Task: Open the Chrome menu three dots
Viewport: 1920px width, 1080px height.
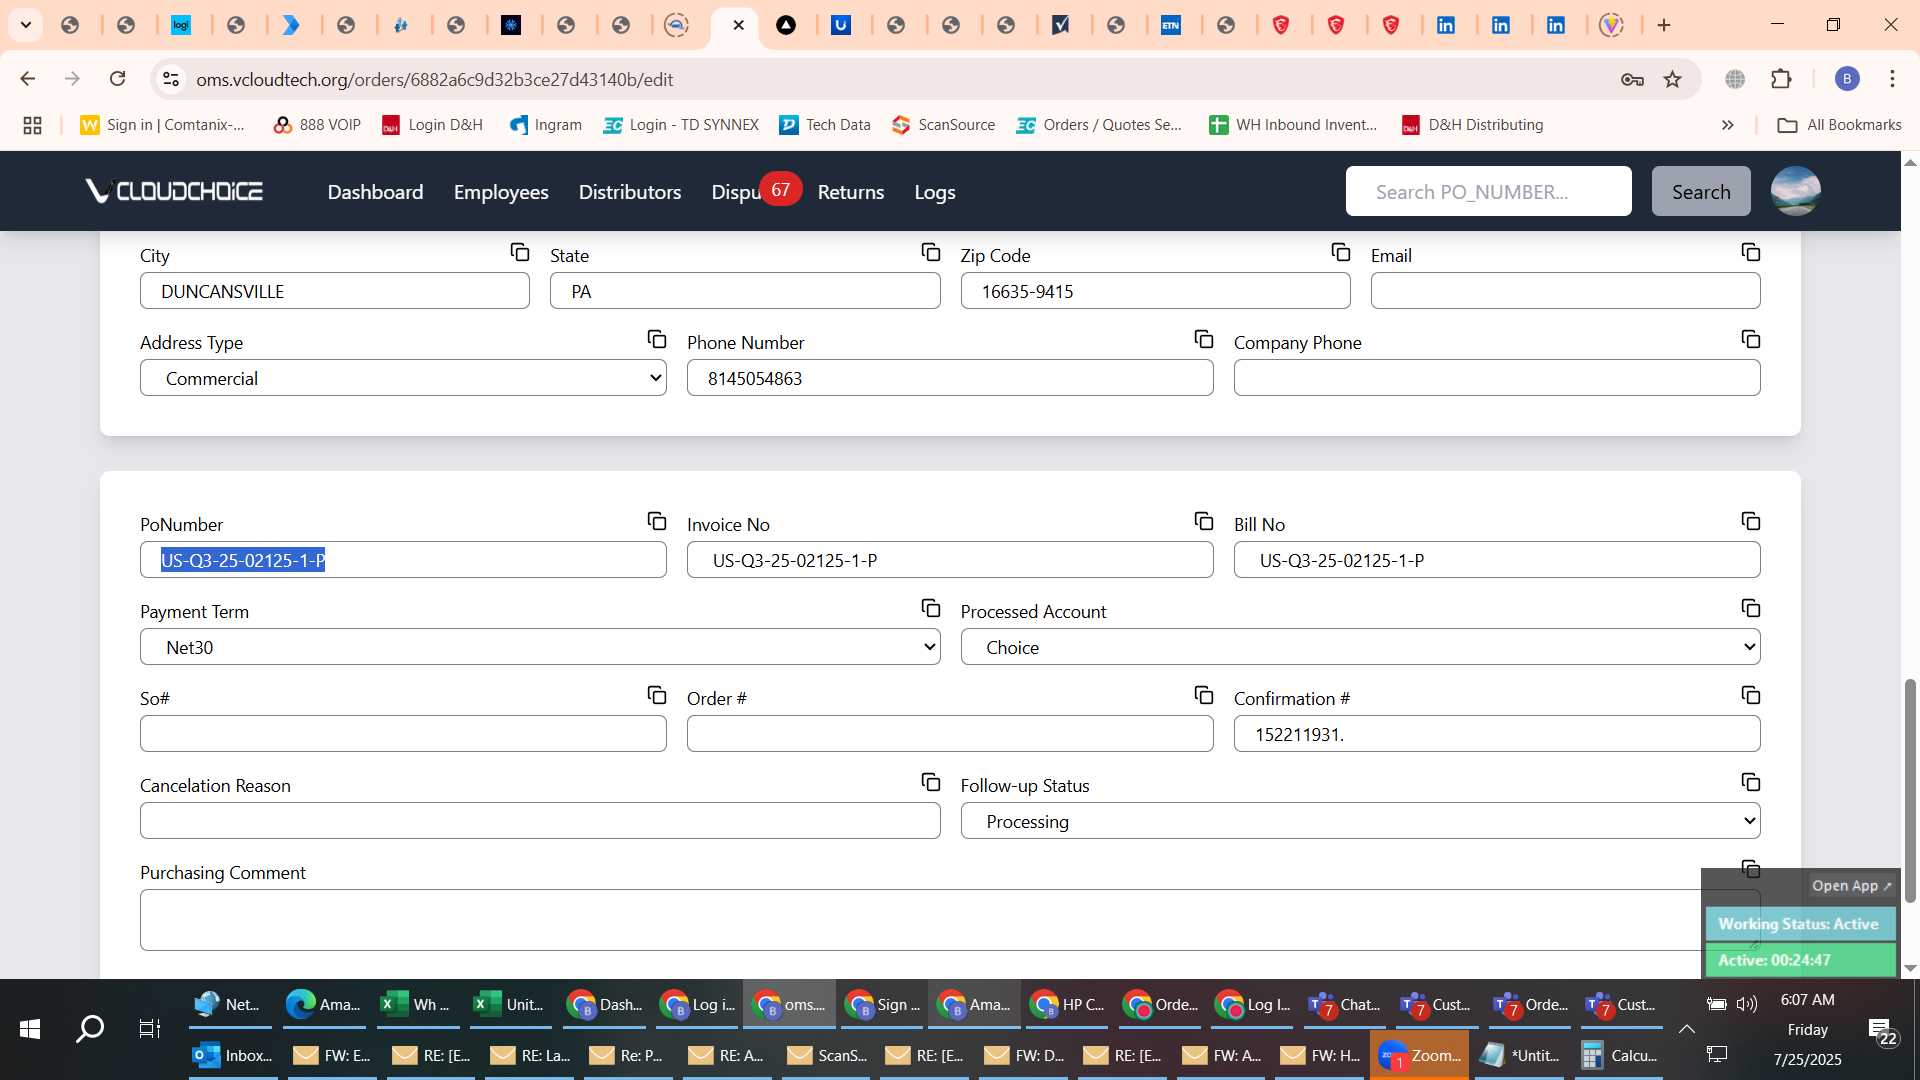Action: coord(1892,79)
